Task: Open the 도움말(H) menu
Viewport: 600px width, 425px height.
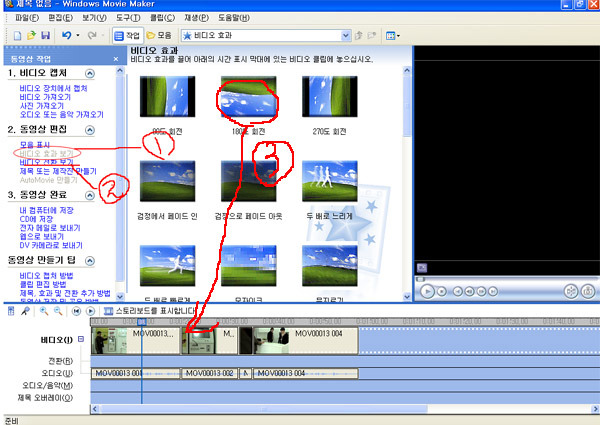Action: tap(234, 18)
